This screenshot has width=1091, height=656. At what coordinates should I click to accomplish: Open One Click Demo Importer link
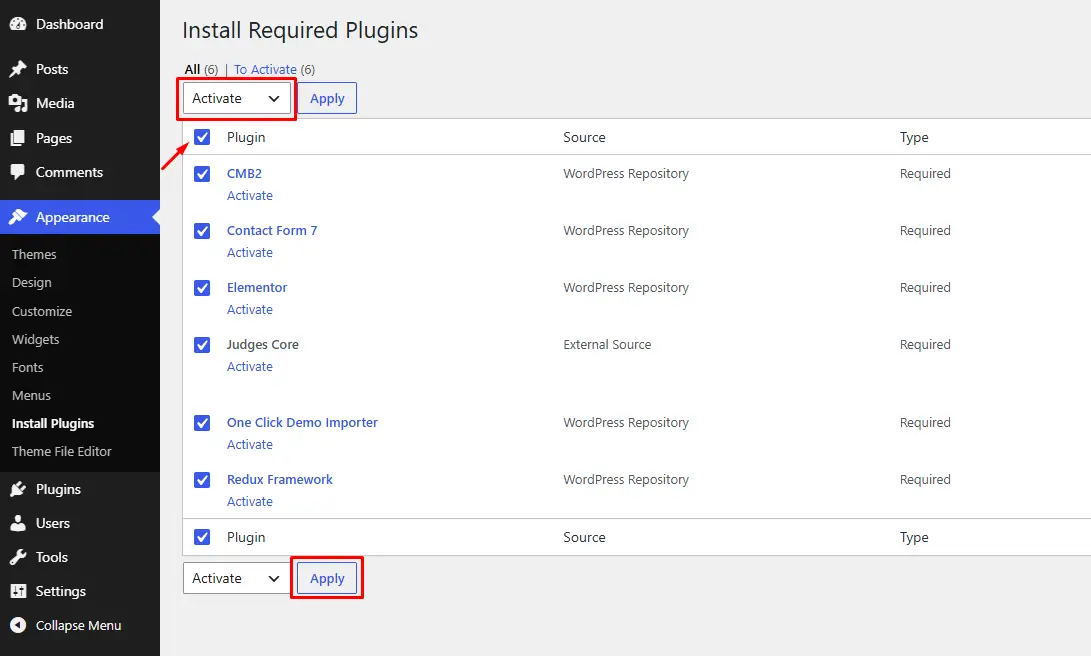[x=302, y=422]
